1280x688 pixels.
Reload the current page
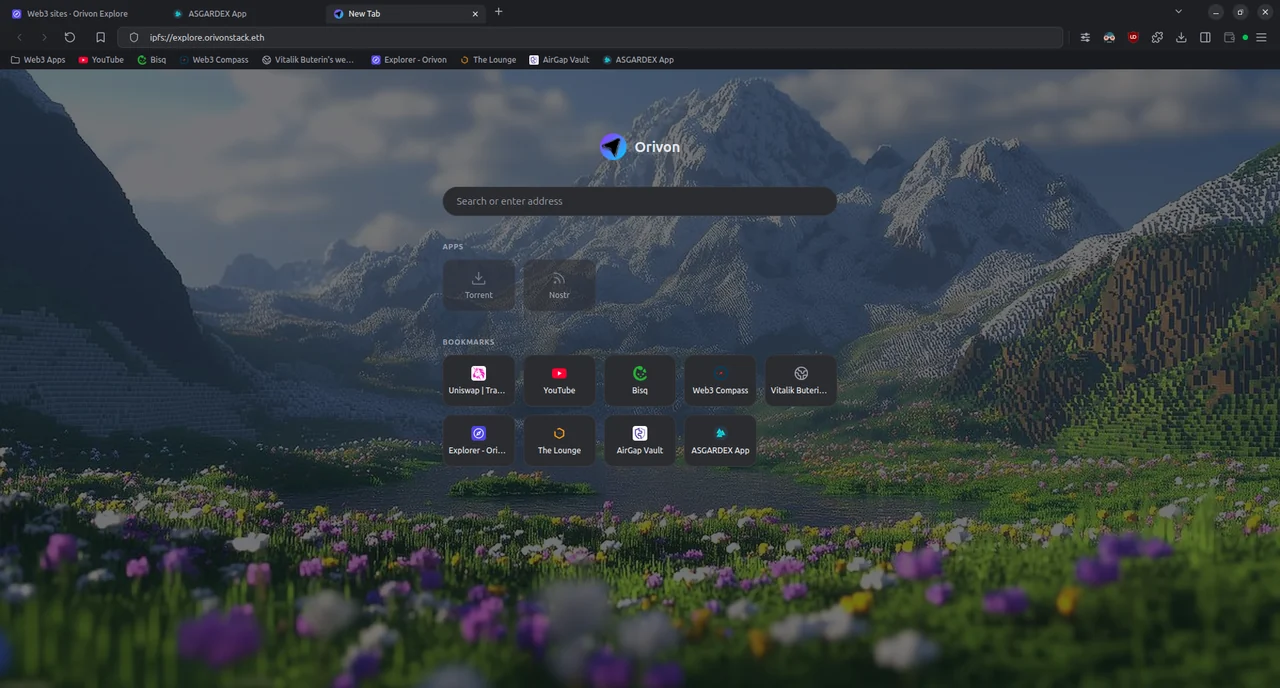click(70, 37)
